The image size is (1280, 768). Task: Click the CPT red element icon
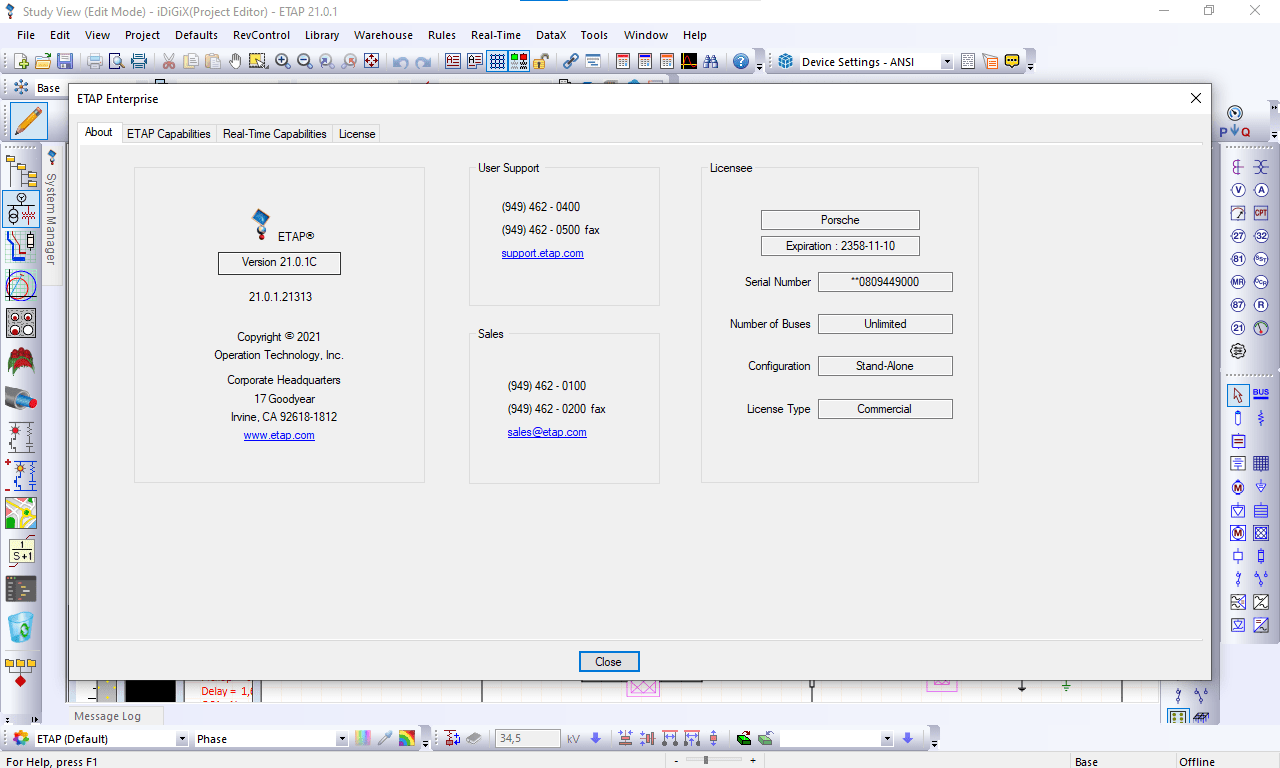click(1261, 213)
